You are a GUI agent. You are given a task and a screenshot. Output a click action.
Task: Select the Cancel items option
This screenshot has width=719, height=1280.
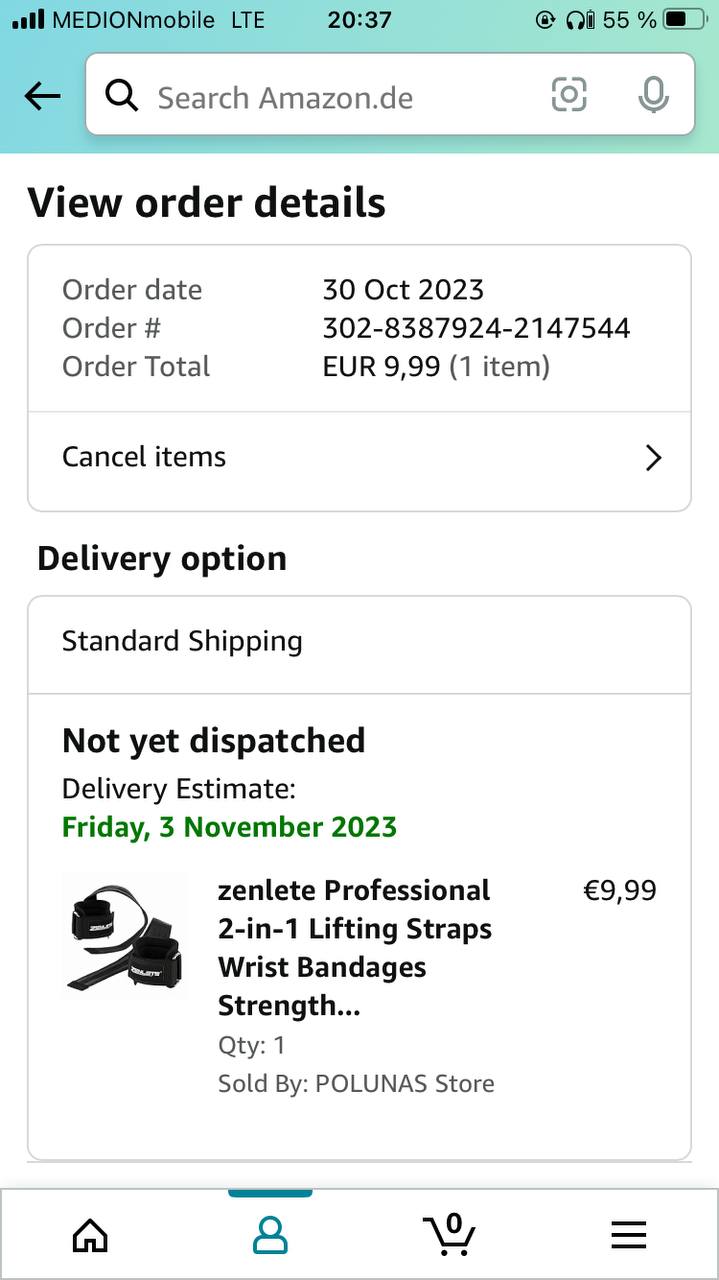145,457
